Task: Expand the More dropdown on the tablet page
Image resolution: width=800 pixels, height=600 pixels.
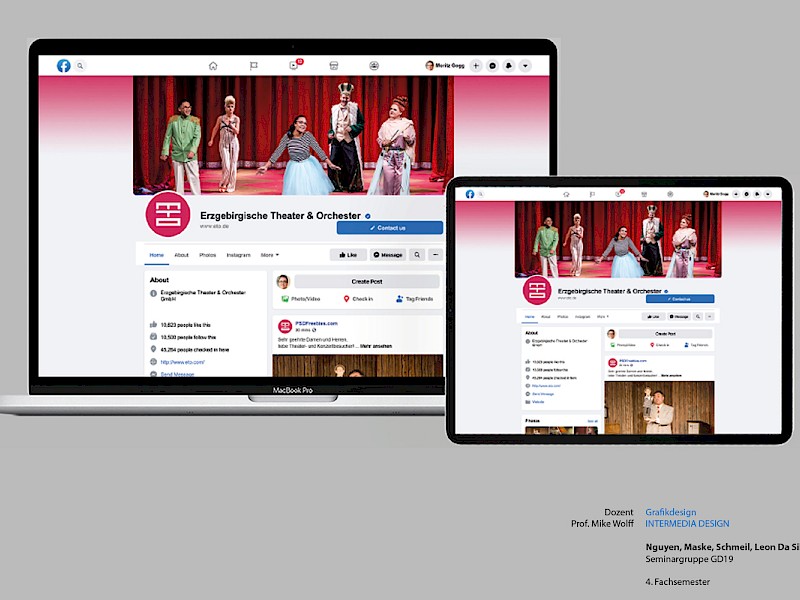Action: pyautogui.click(x=603, y=316)
